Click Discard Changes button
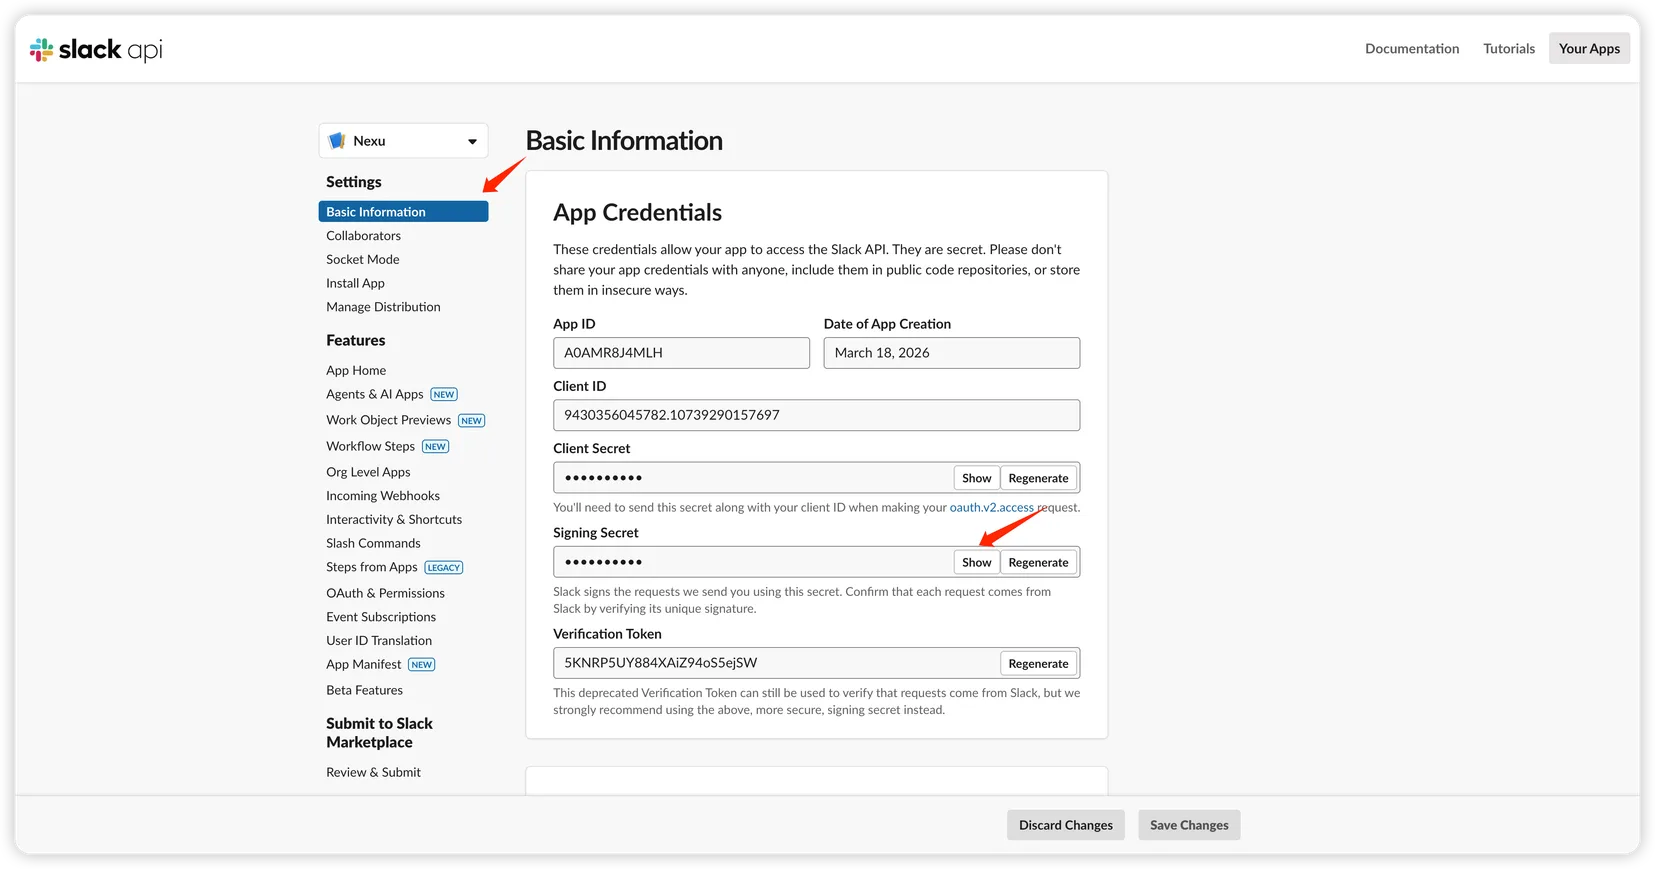This screenshot has height=869, width=1655. click(x=1065, y=825)
